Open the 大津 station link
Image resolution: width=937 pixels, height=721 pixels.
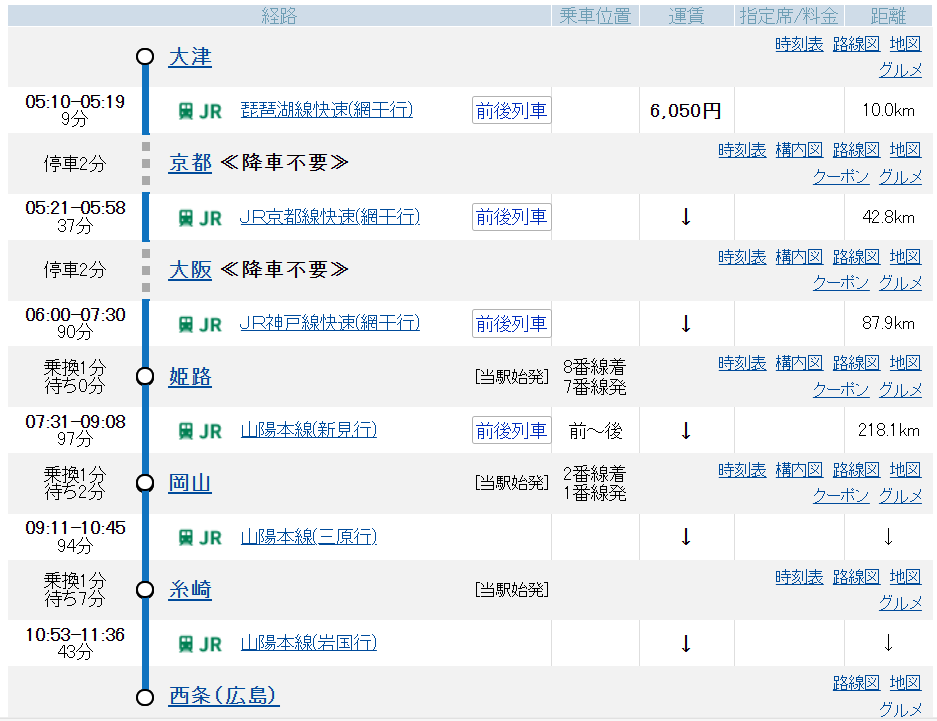pos(190,57)
